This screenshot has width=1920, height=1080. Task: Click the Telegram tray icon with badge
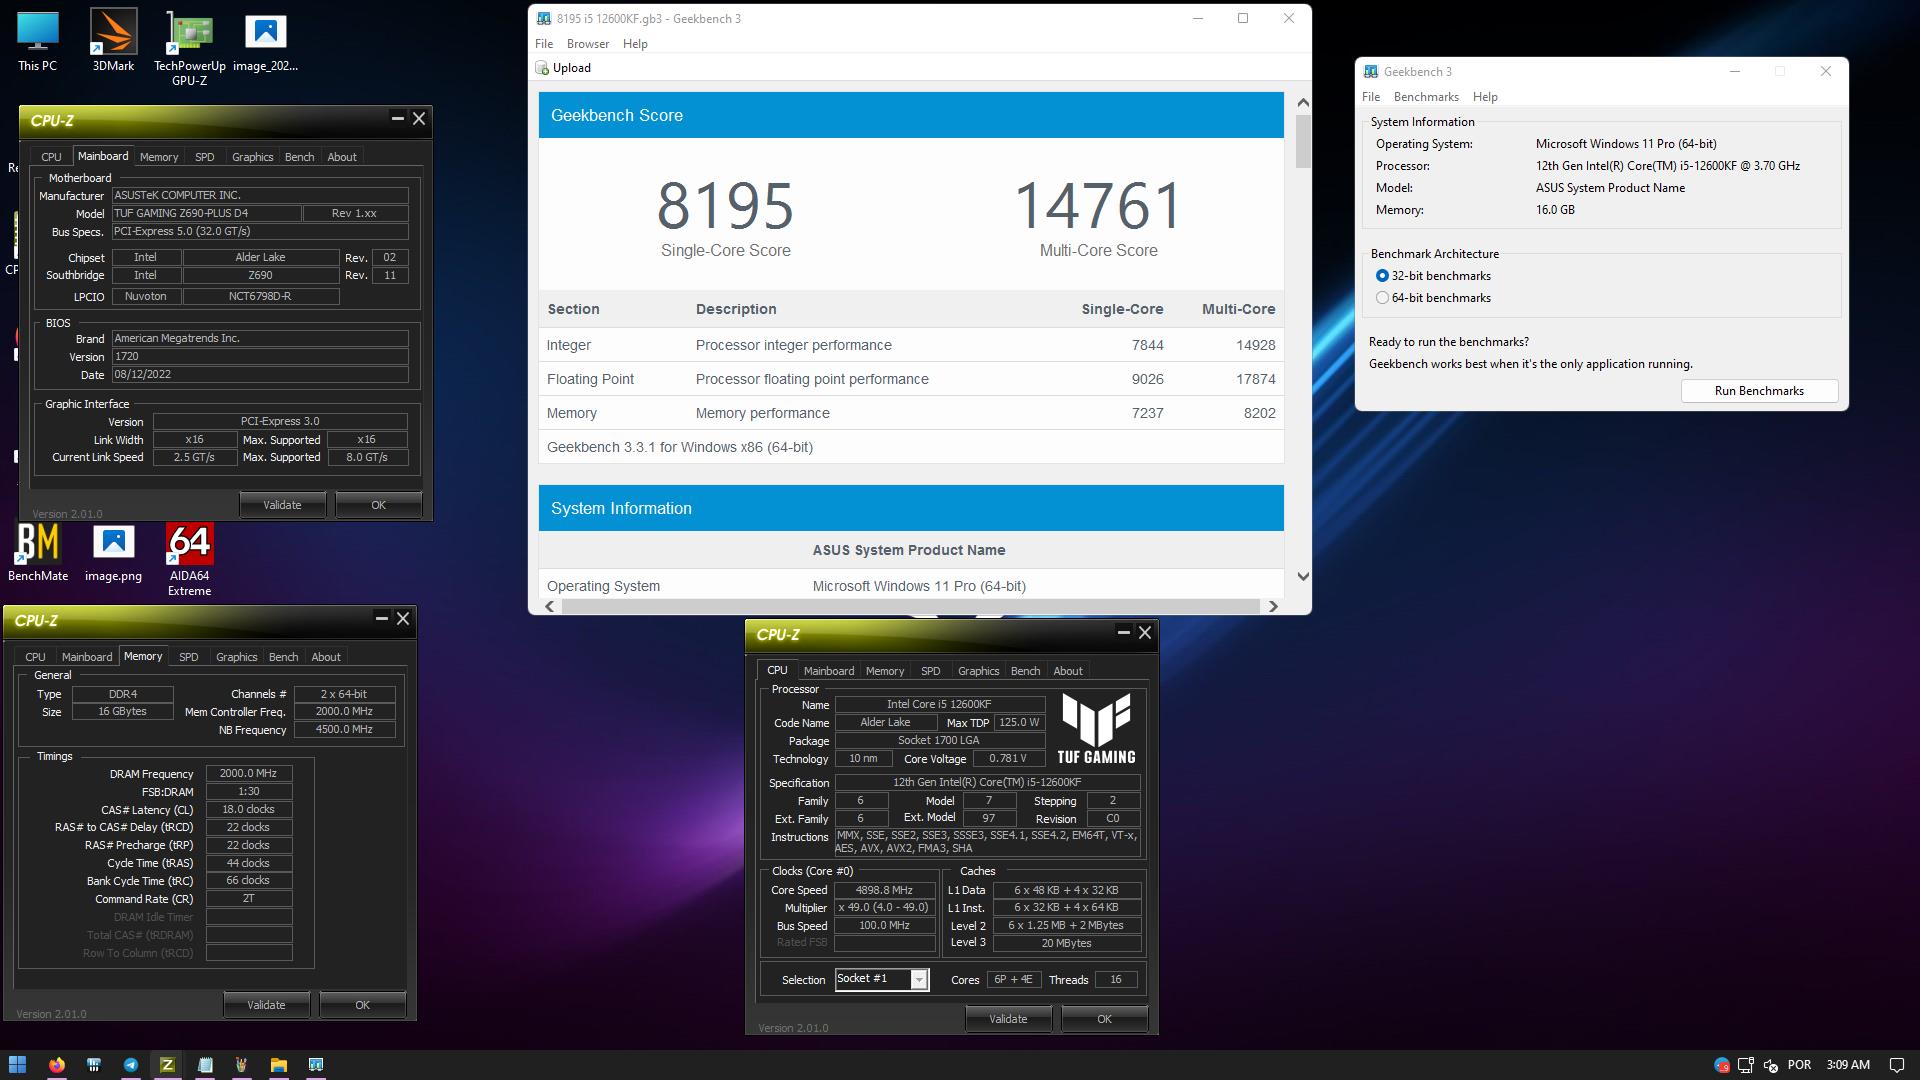[x=1721, y=1065]
